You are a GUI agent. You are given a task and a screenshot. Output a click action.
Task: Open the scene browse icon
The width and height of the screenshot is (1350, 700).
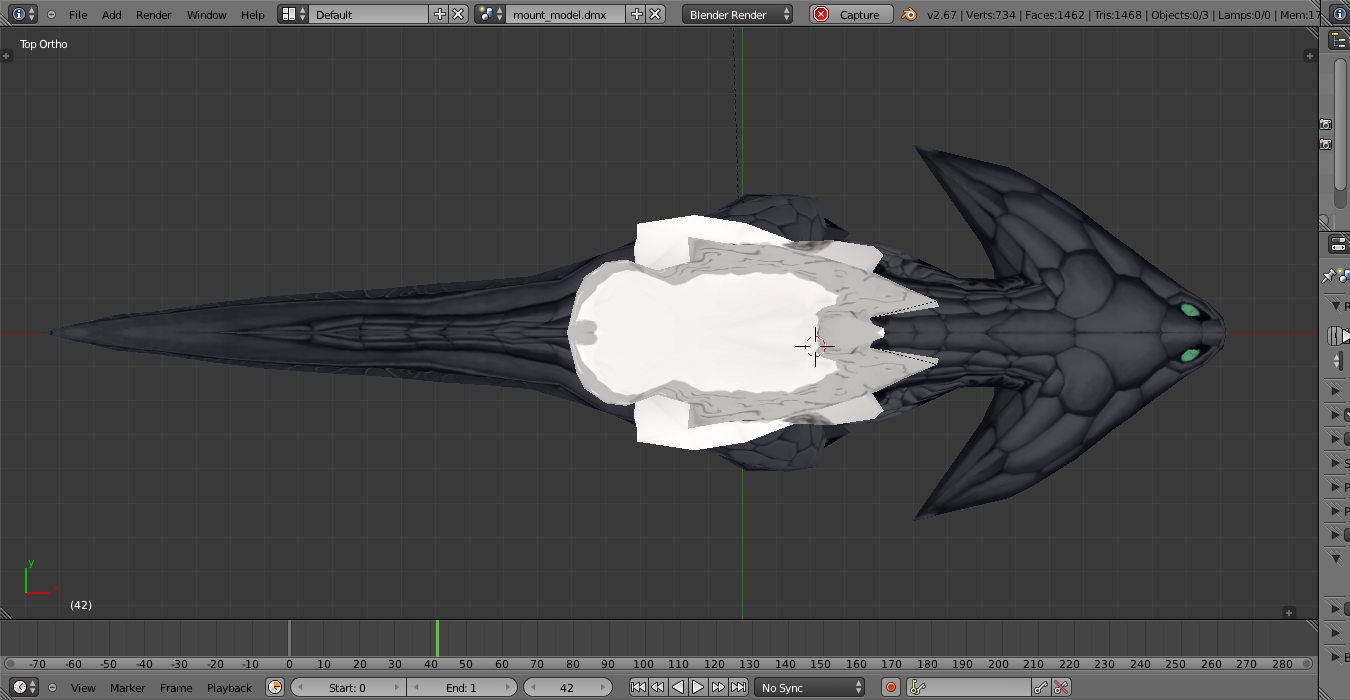pyautogui.click(x=490, y=14)
